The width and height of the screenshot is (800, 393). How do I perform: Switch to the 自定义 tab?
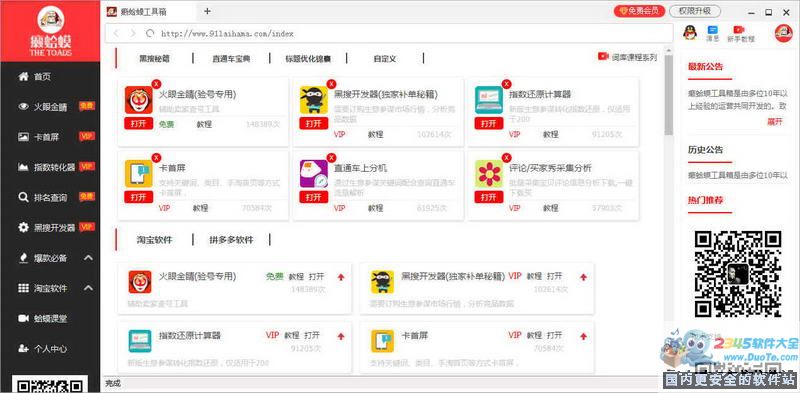pos(385,59)
